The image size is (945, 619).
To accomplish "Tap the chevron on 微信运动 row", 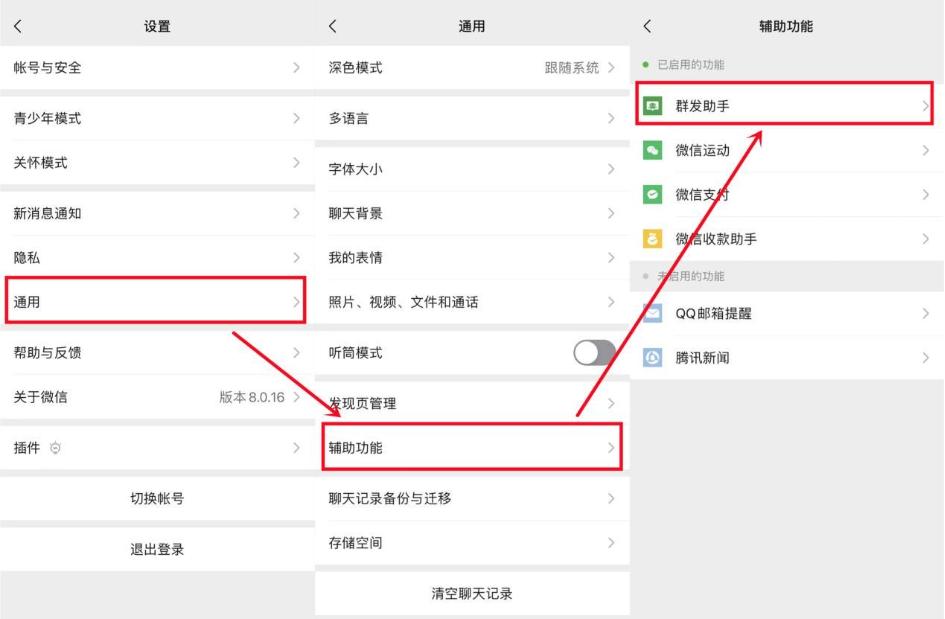I will tap(926, 150).
